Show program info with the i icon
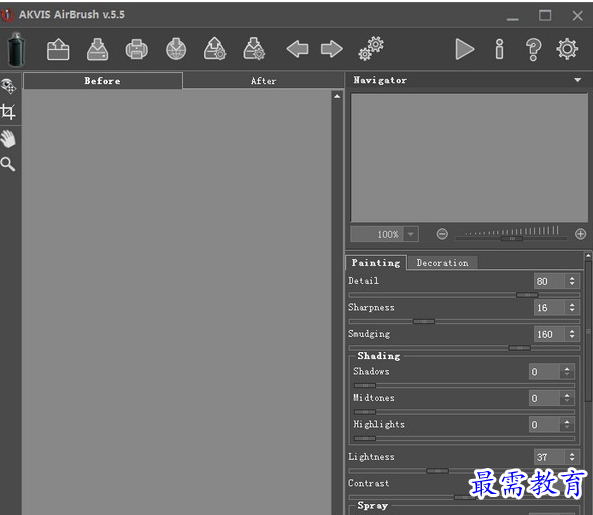Viewport: 593px width, 515px height. (x=499, y=49)
